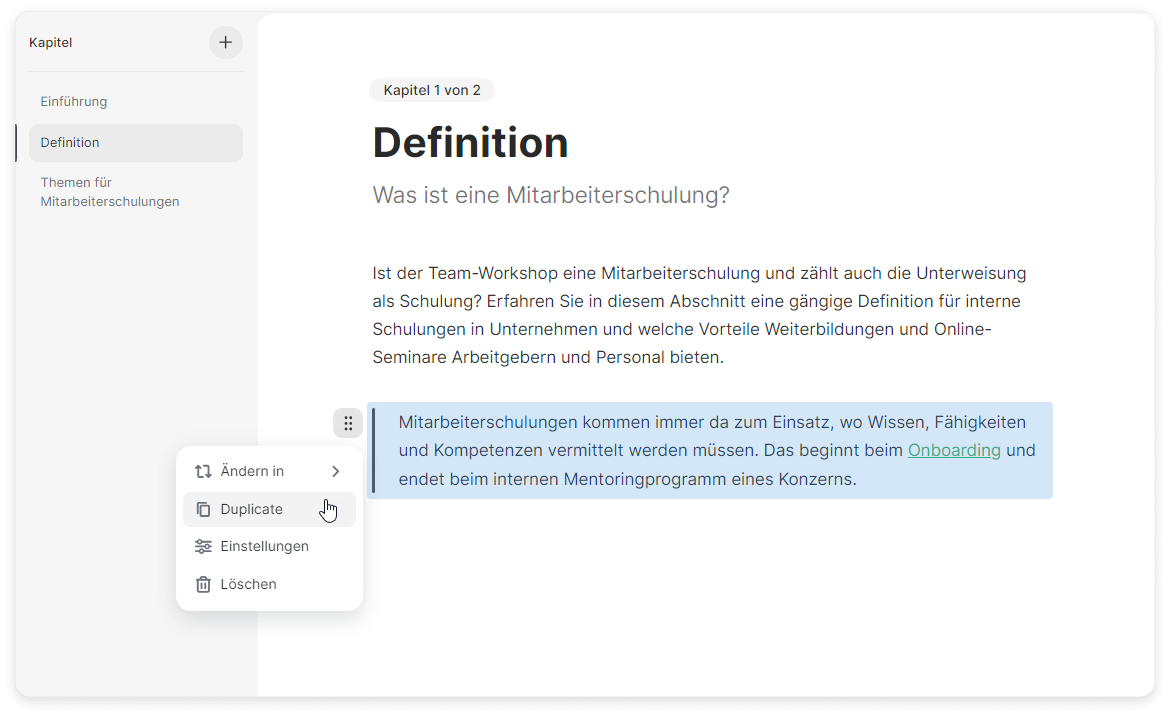Choose Duplicate from the block menu
The width and height of the screenshot is (1170, 716).
click(x=251, y=509)
